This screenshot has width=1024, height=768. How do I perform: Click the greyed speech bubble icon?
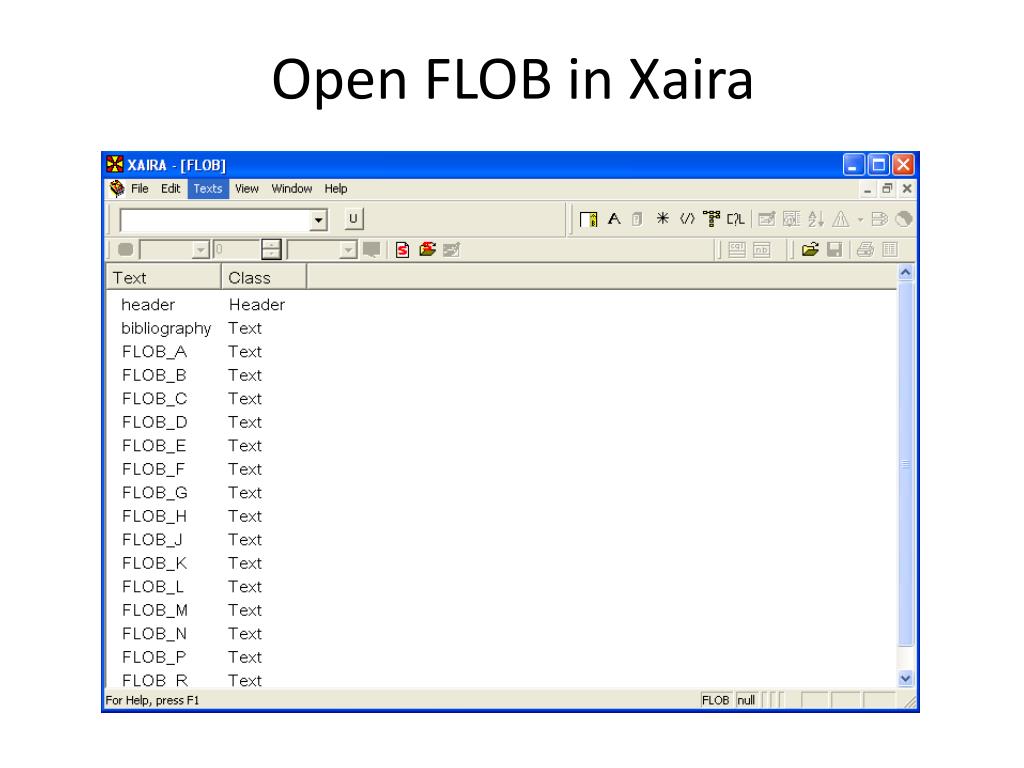tap(372, 249)
